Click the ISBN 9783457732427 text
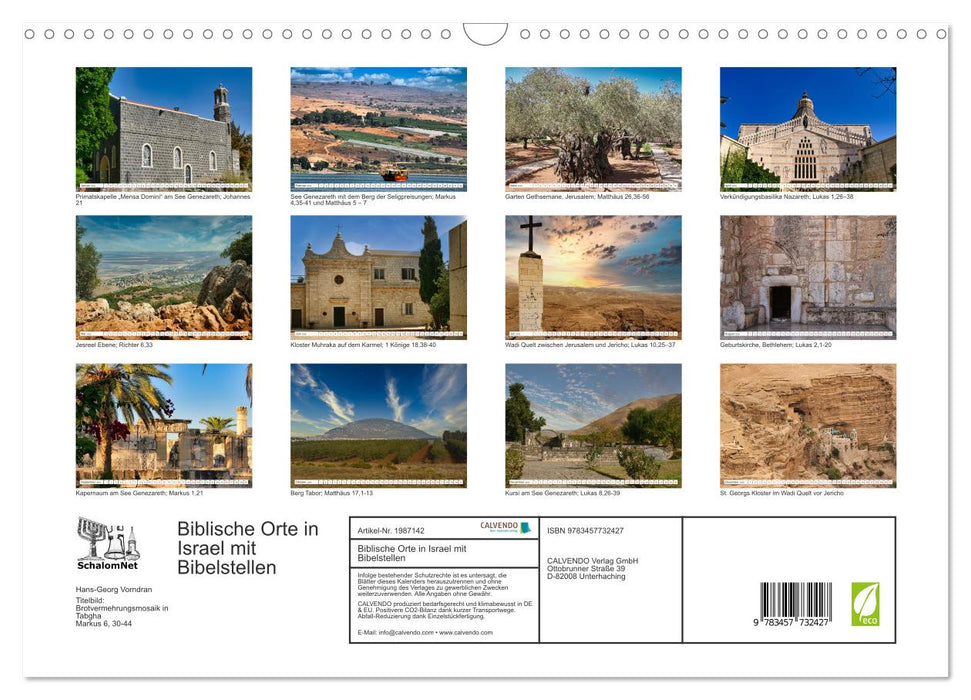The width and height of the screenshot is (971, 700). click(x=585, y=530)
